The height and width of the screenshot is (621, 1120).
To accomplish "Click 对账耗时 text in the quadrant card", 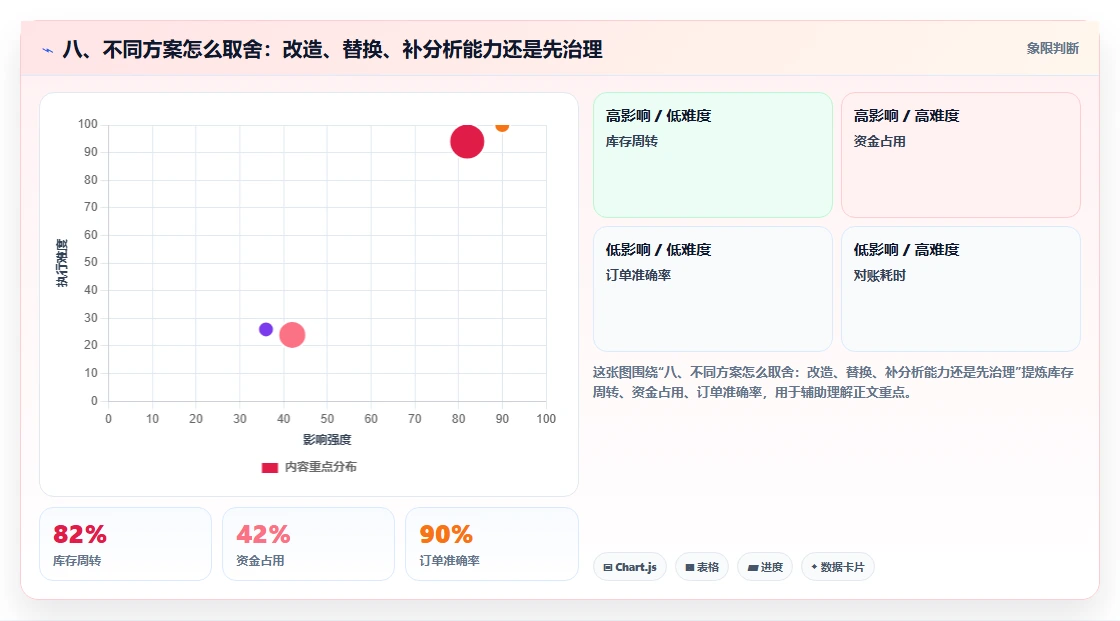I will [x=879, y=275].
